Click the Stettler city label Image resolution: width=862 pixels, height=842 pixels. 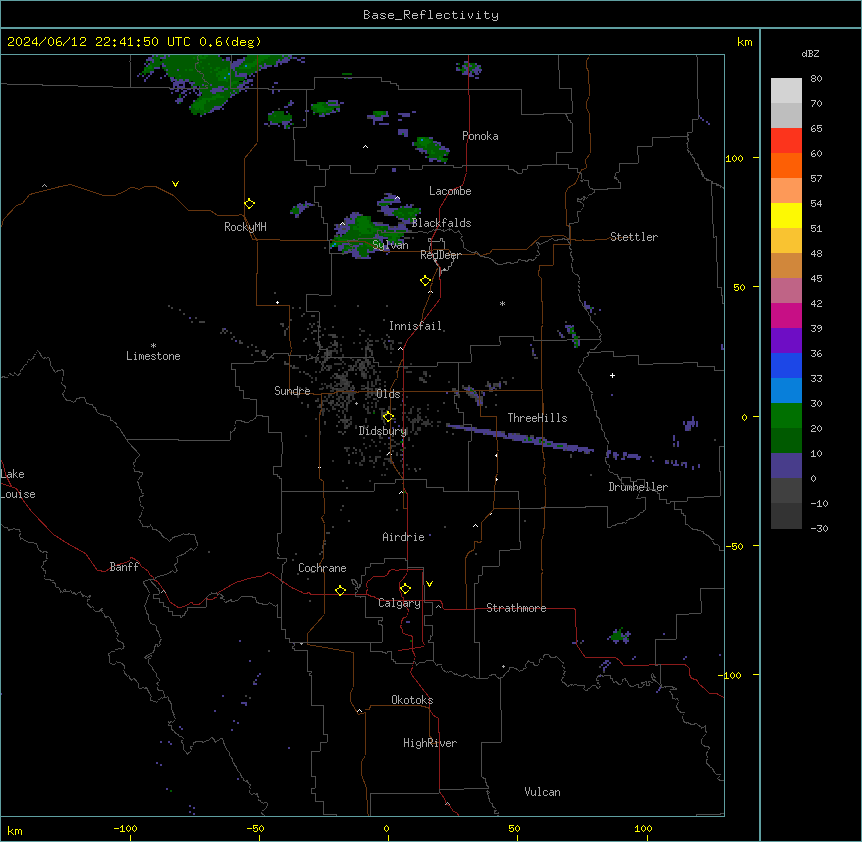(634, 237)
